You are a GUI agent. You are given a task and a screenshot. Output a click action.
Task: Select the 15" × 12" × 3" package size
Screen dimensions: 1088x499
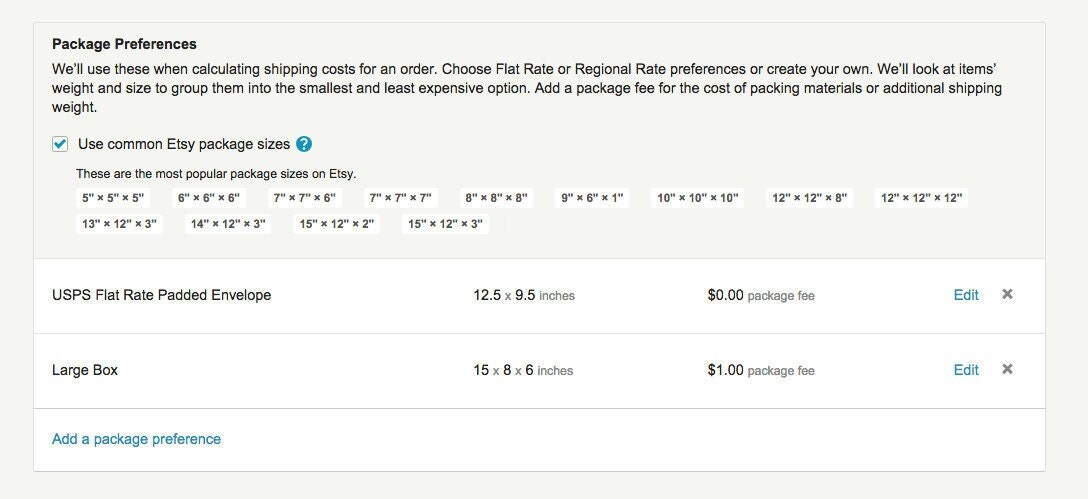445,224
